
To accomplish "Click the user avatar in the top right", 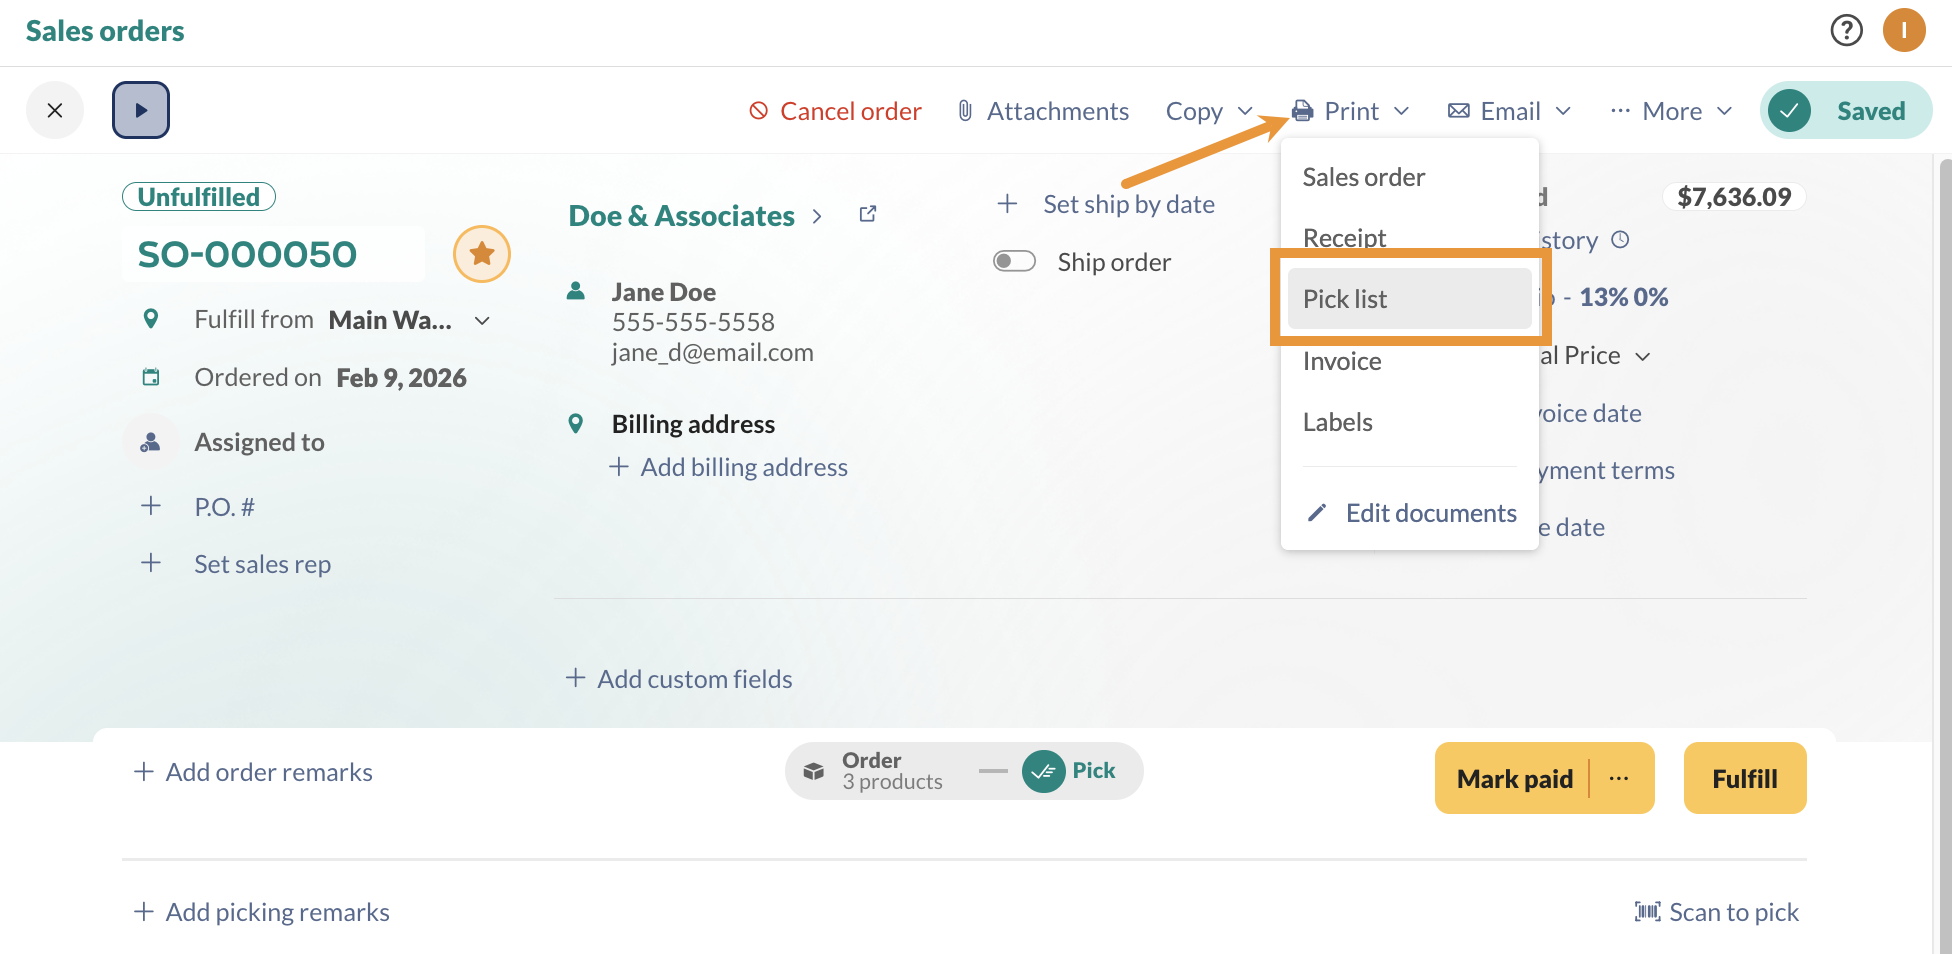I will point(1904,30).
